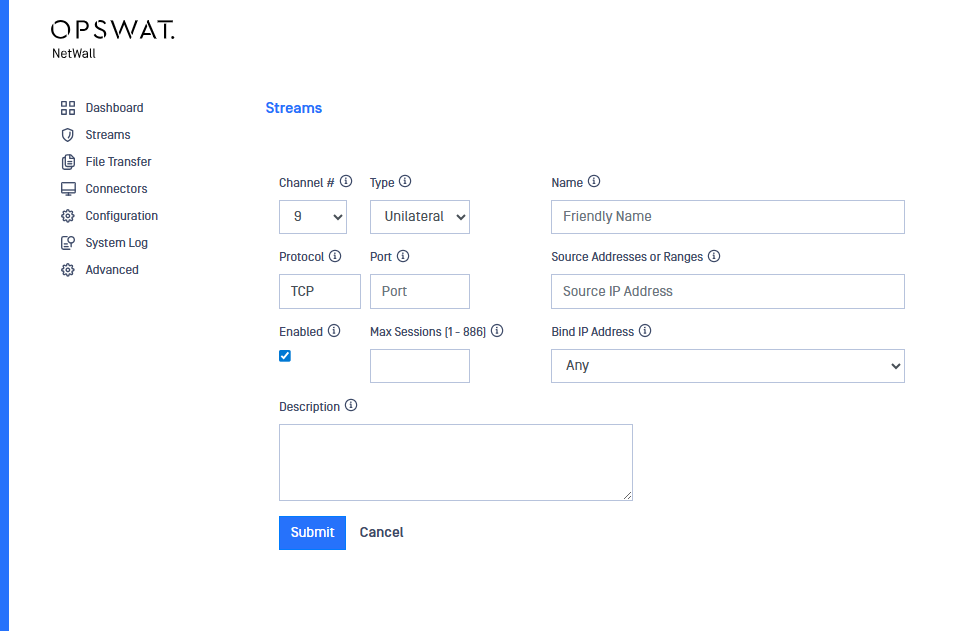Uncheck the Enabled checkbox
Image resolution: width=970 pixels, height=631 pixels.
point(285,356)
